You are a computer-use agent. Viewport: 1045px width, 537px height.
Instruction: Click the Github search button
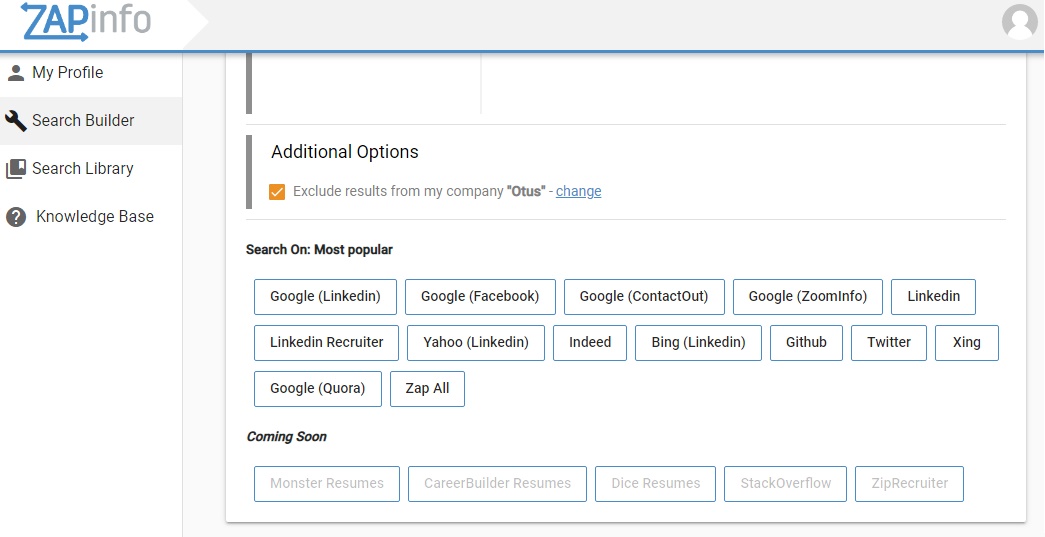point(806,343)
